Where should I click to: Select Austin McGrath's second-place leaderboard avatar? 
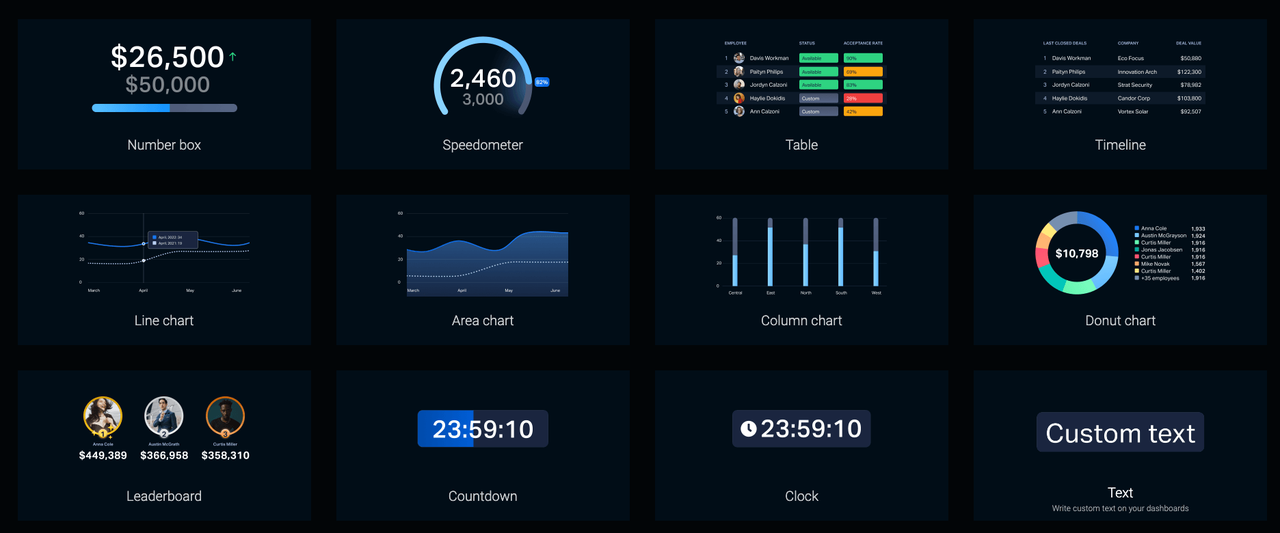(164, 416)
